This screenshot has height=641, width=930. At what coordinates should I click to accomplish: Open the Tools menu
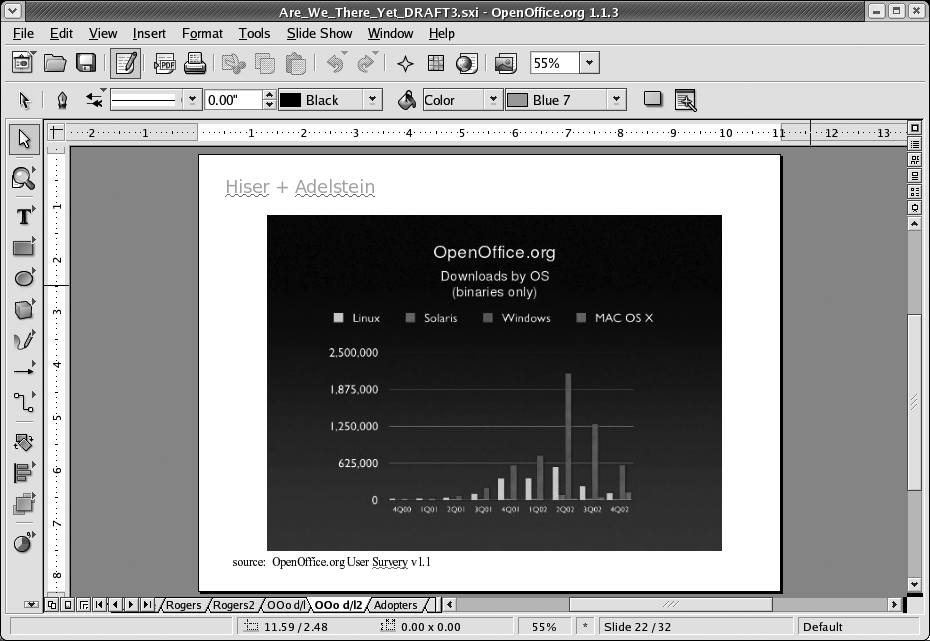(x=254, y=33)
